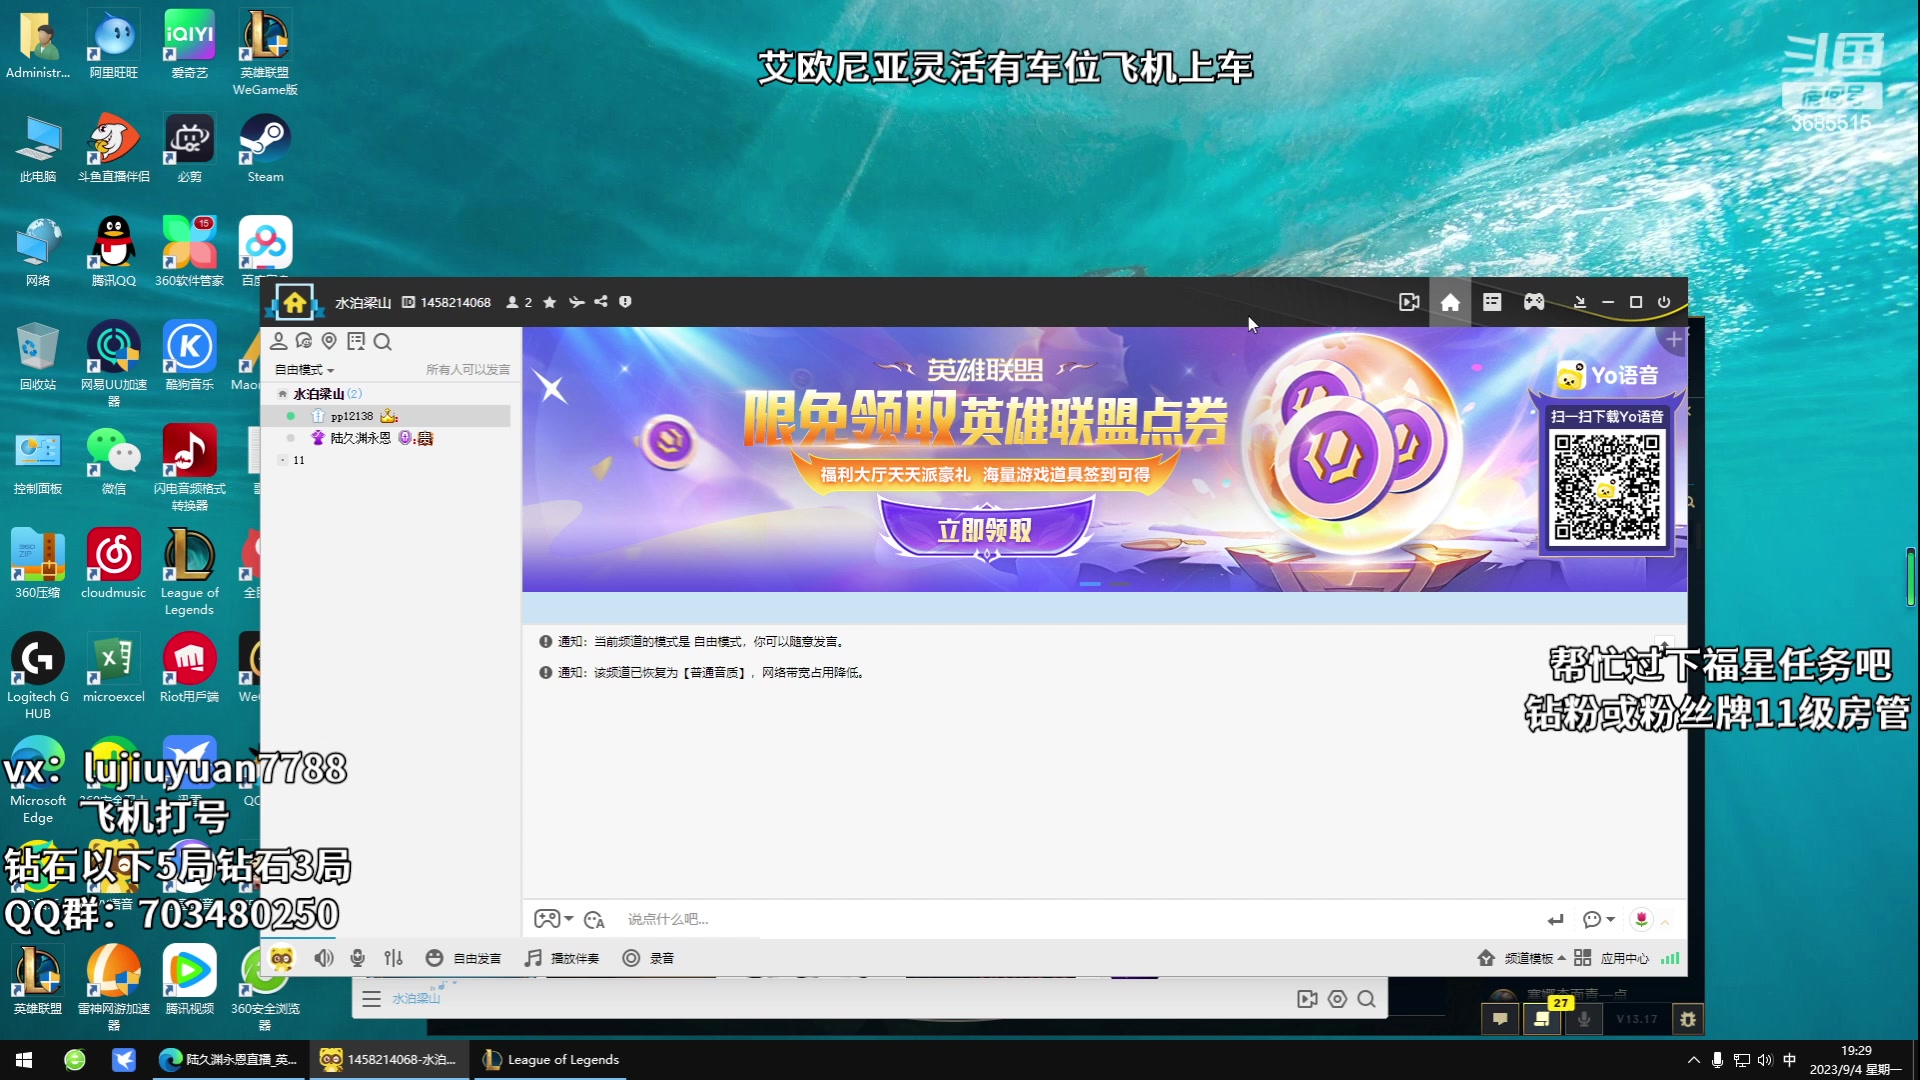Click video icon in the back window bar

point(1307,999)
